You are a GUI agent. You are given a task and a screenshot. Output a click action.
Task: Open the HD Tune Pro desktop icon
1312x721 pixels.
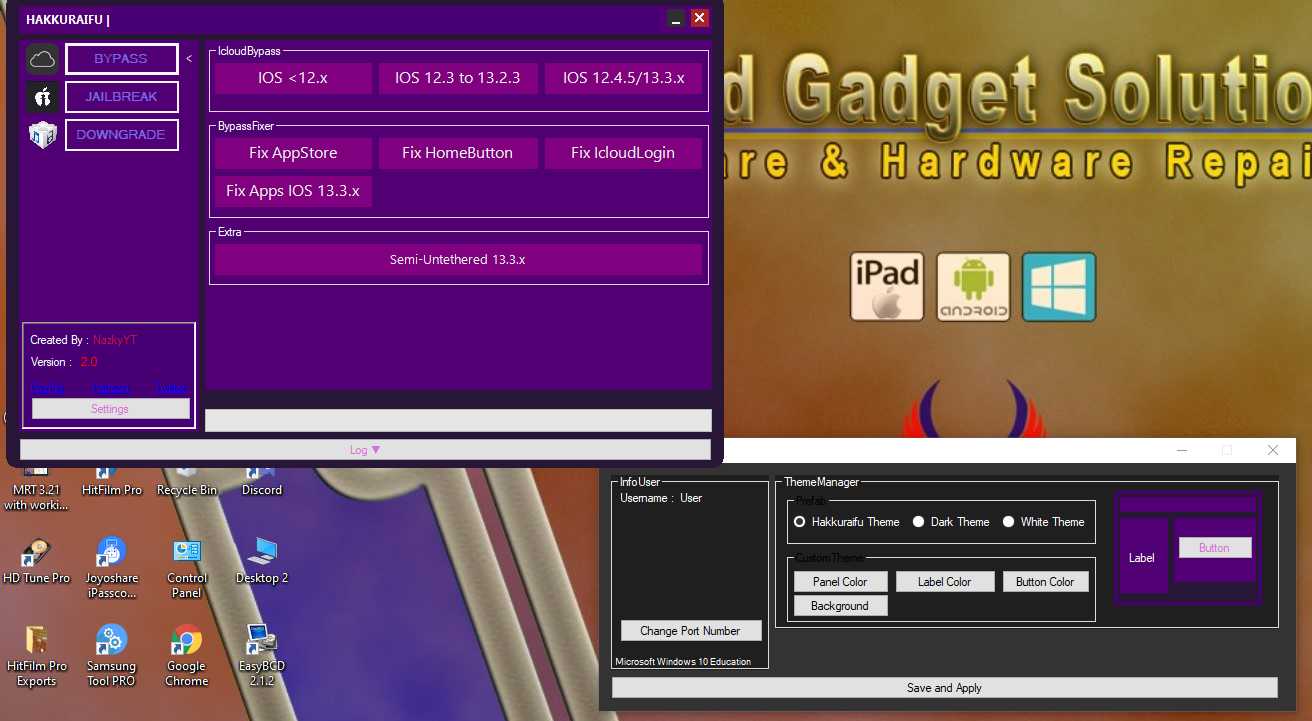[36, 560]
